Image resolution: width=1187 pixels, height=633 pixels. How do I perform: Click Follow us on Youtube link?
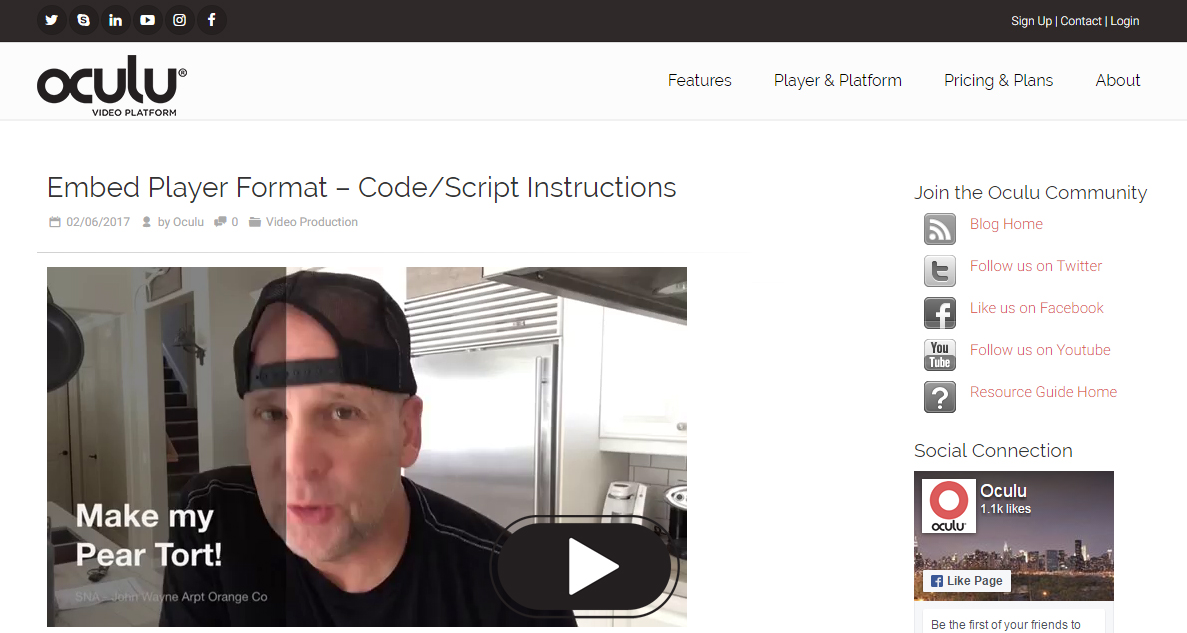click(x=1039, y=350)
